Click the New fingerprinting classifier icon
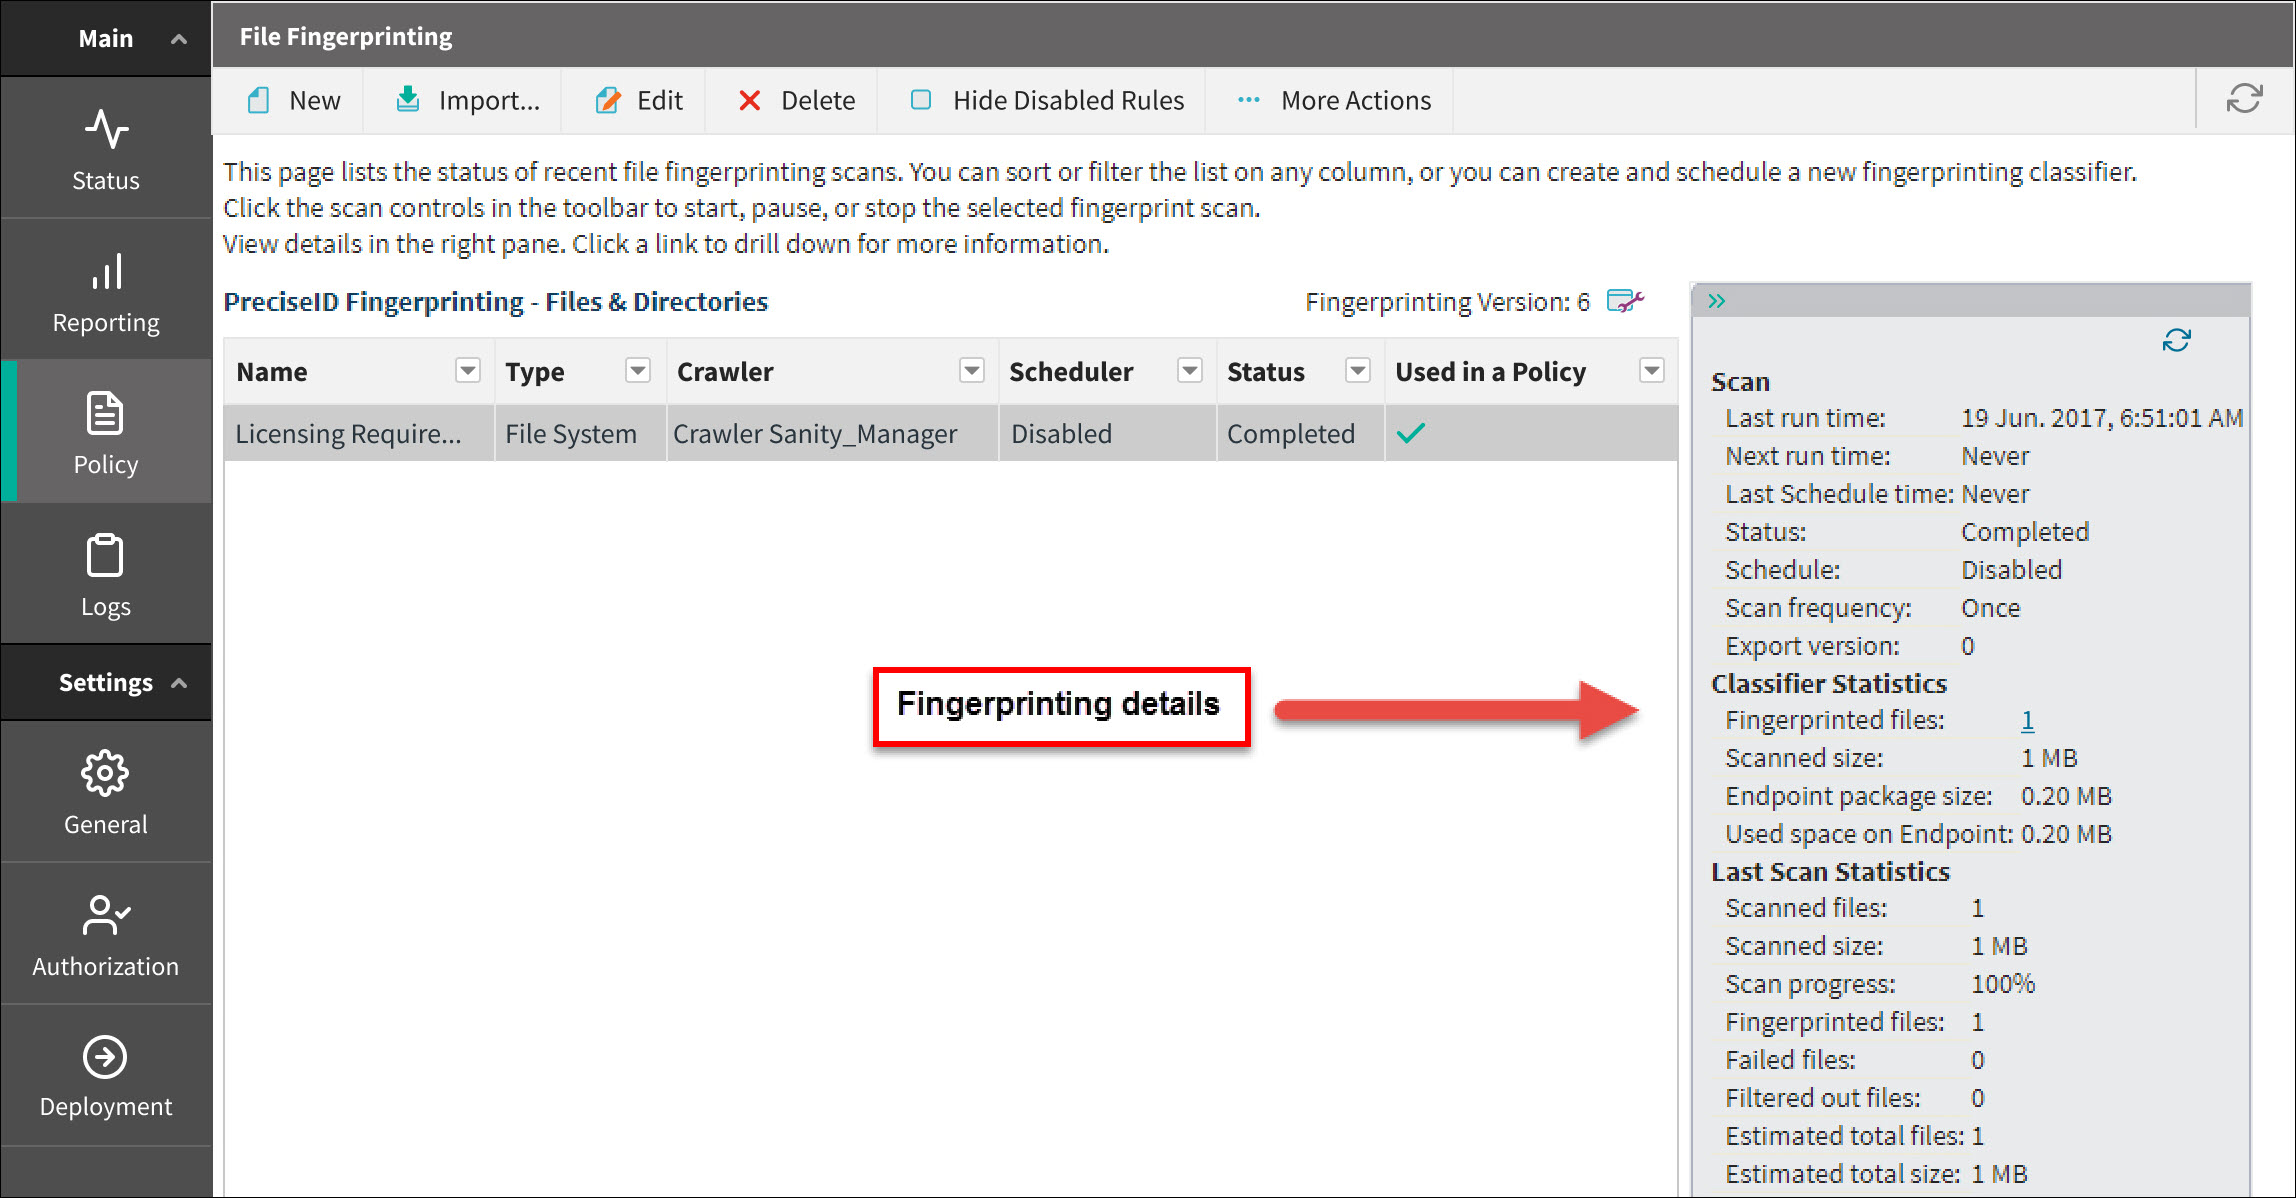The width and height of the screenshot is (2296, 1198). pyautogui.click(x=259, y=100)
